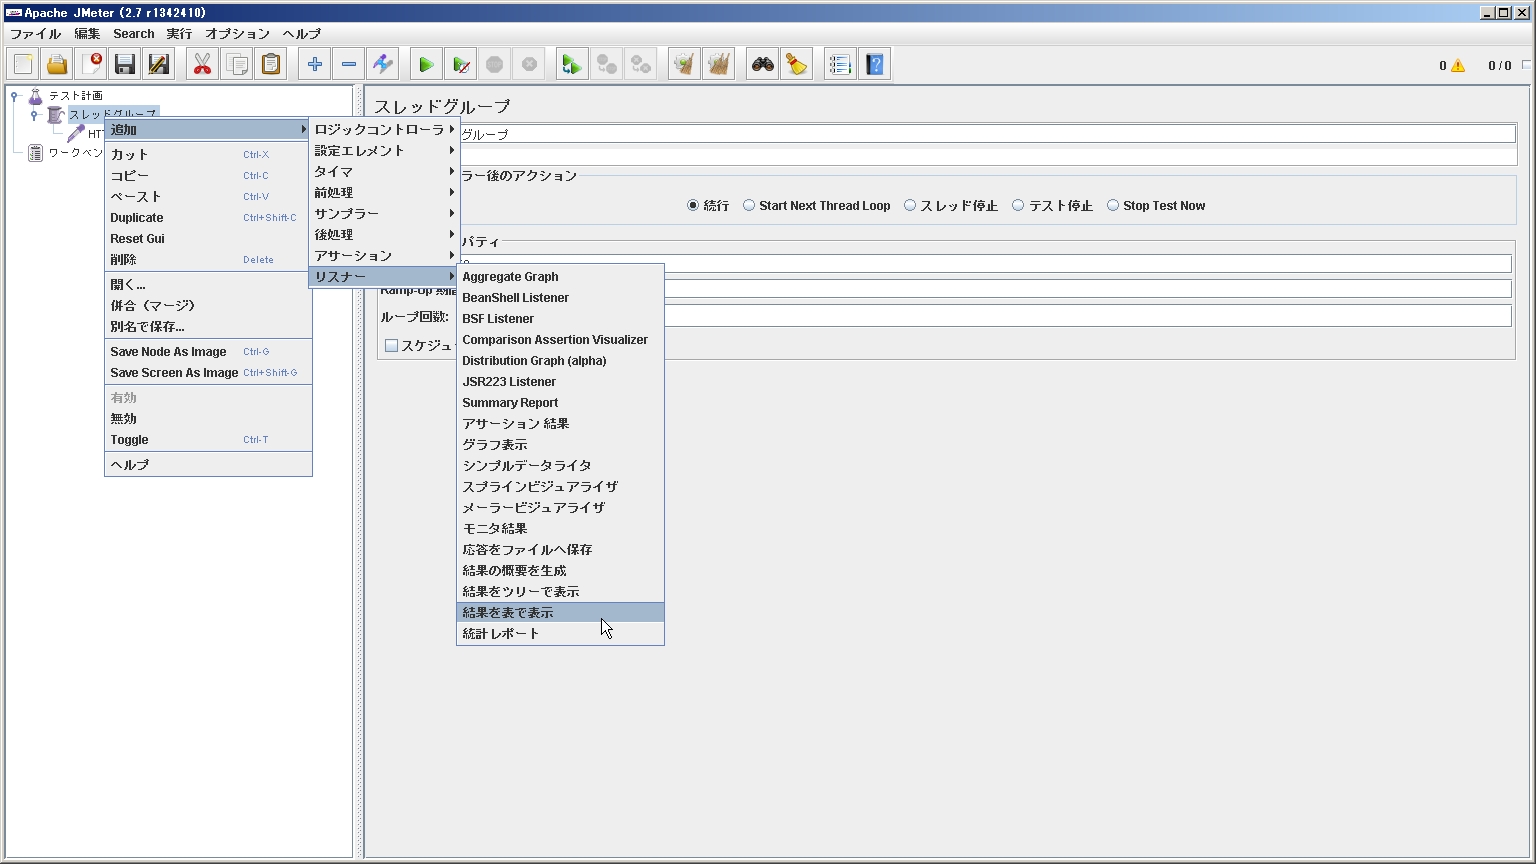Viewport: 1536px width, 864px height.
Task: Click the scissors Cut icon
Action: click(x=203, y=65)
